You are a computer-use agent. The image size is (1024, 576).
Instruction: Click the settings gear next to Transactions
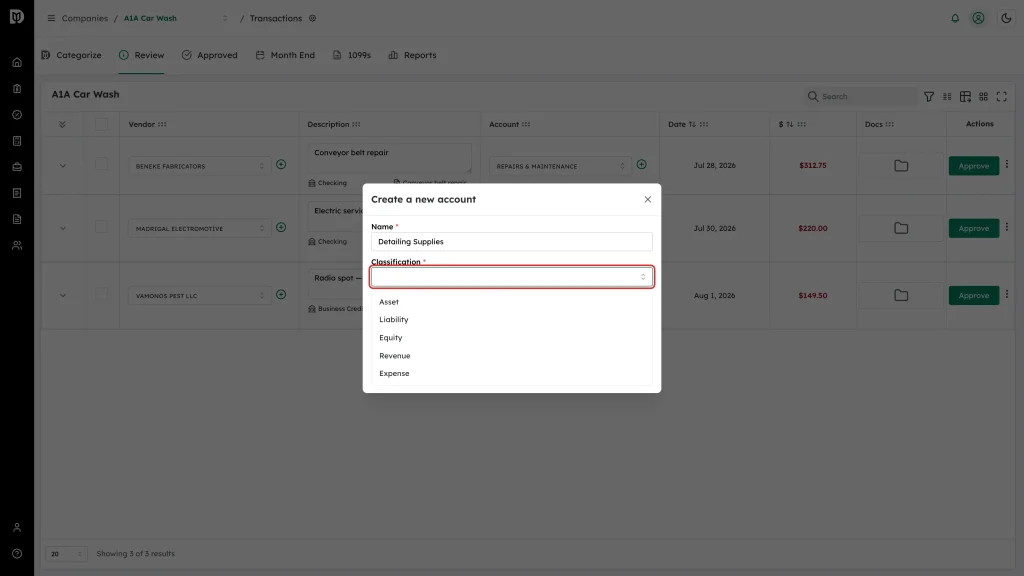click(312, 18)
